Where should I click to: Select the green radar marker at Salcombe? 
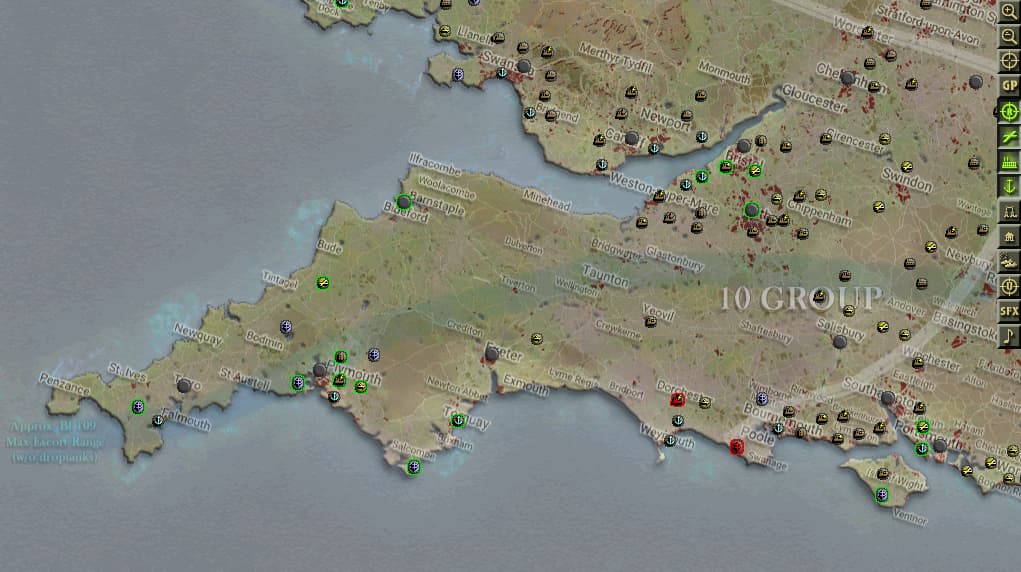pos(413,467)
